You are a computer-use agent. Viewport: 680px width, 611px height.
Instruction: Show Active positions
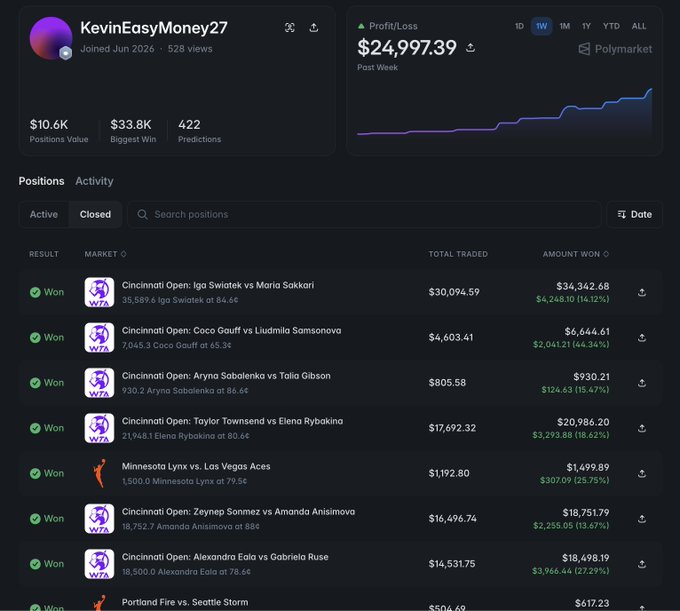pos(44,214)
